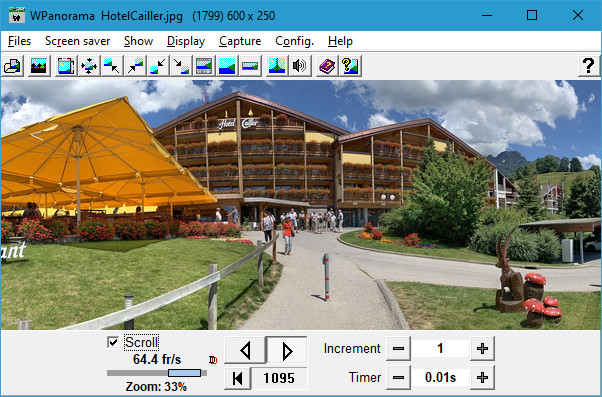The width and height of the screenshot is (602, 397).
Task: Toggle sound with the speaker icon
Action: (x=300, y=66)
